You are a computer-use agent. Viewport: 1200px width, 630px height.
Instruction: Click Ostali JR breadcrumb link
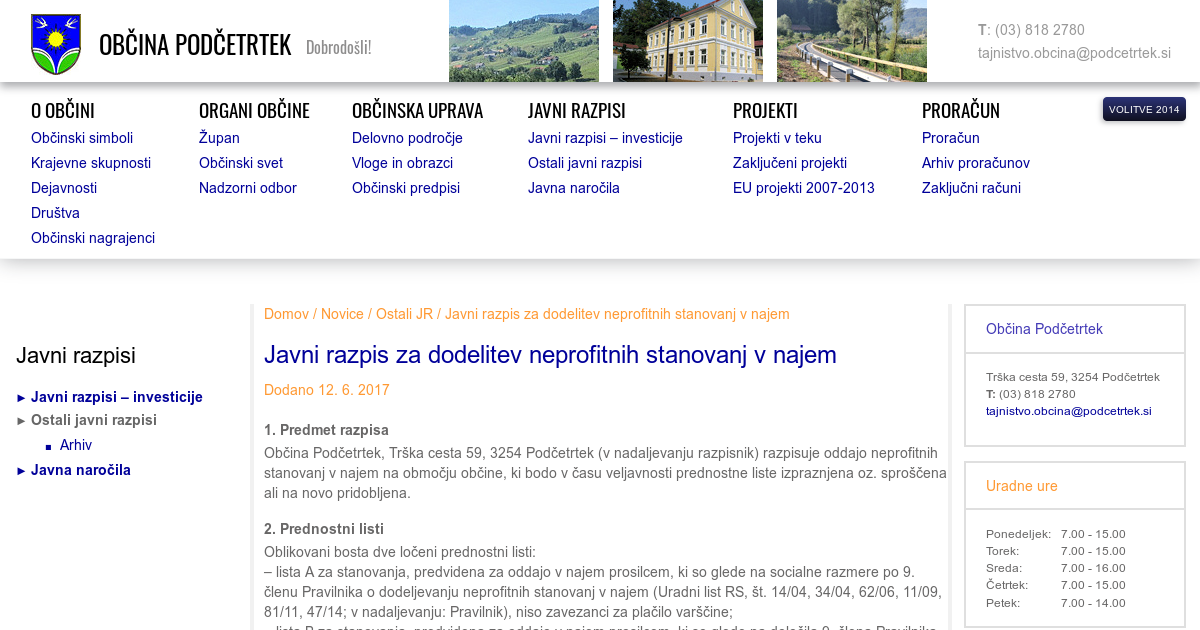[x=404, y=314]
